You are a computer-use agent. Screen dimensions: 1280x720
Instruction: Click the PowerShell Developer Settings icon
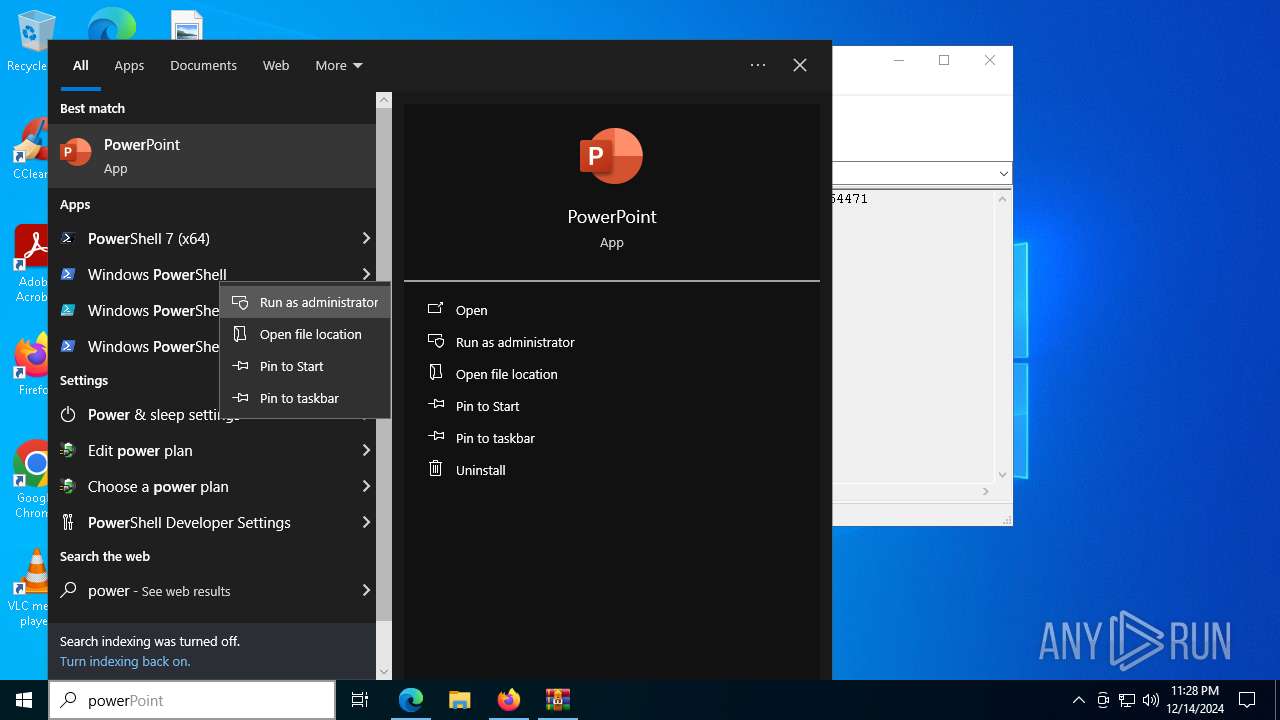tap(68, 522)
